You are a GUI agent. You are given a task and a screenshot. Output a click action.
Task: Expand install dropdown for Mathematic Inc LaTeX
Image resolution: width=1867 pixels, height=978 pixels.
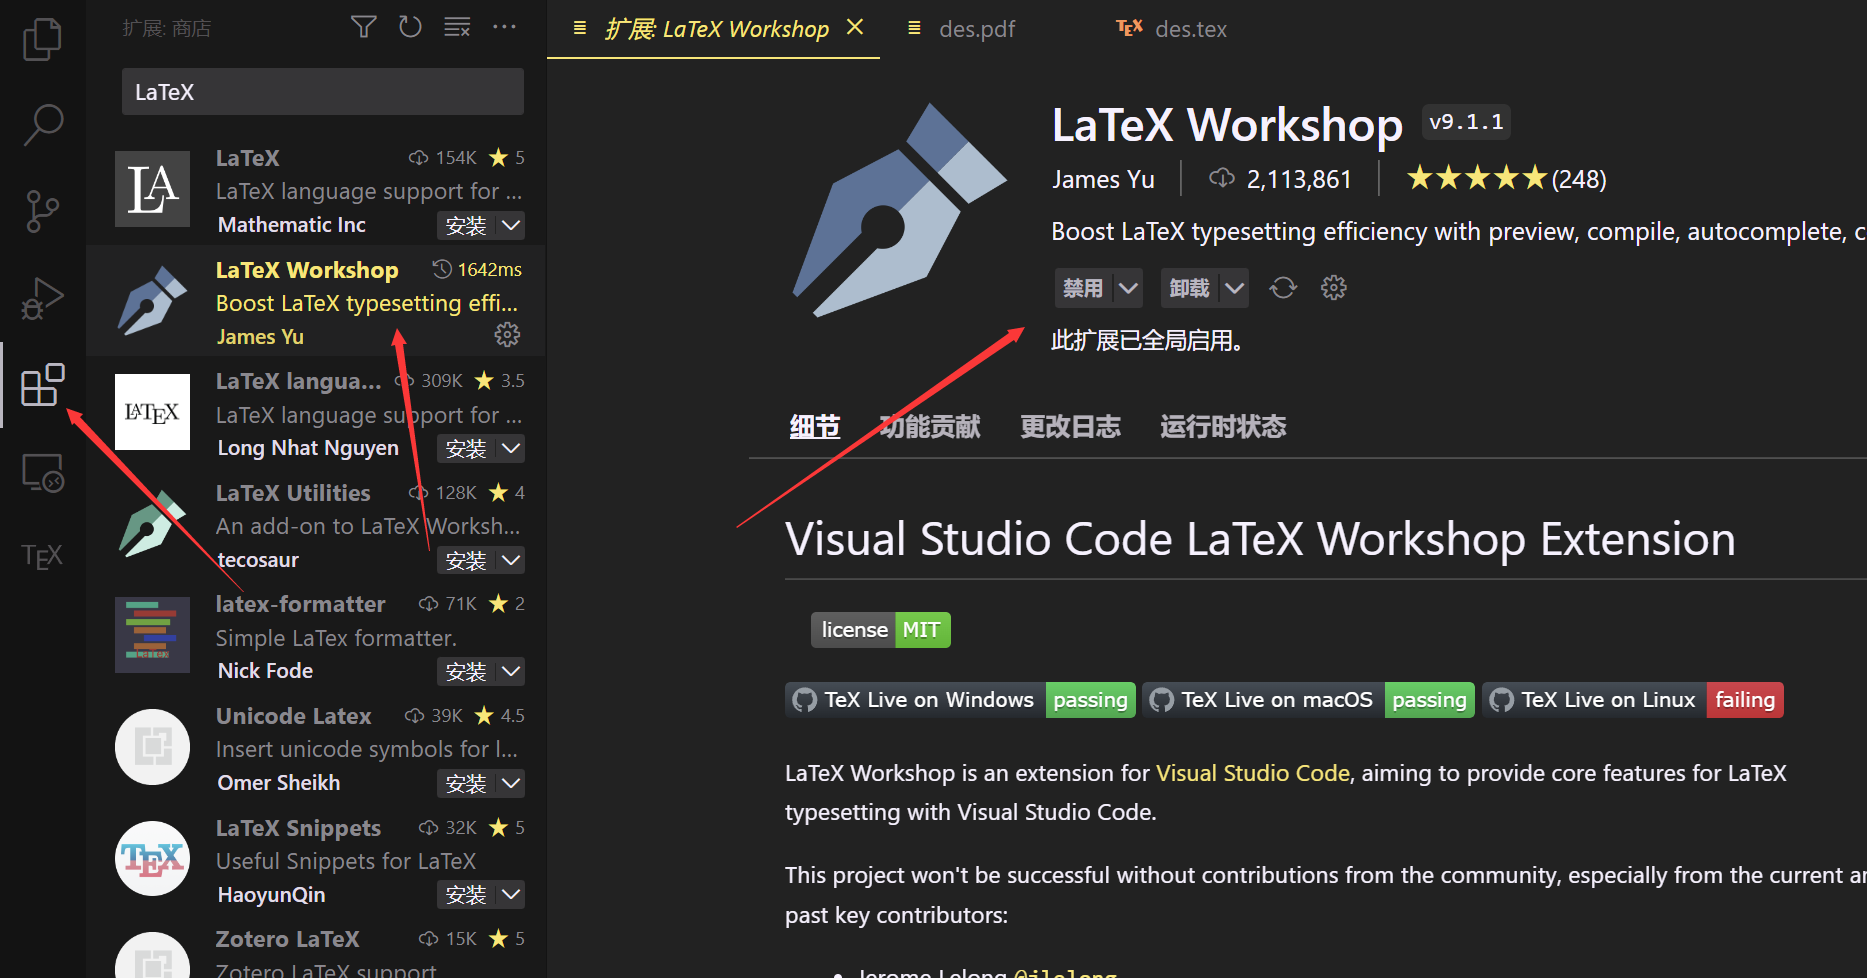pyautogui.click(x=511, y=225)
